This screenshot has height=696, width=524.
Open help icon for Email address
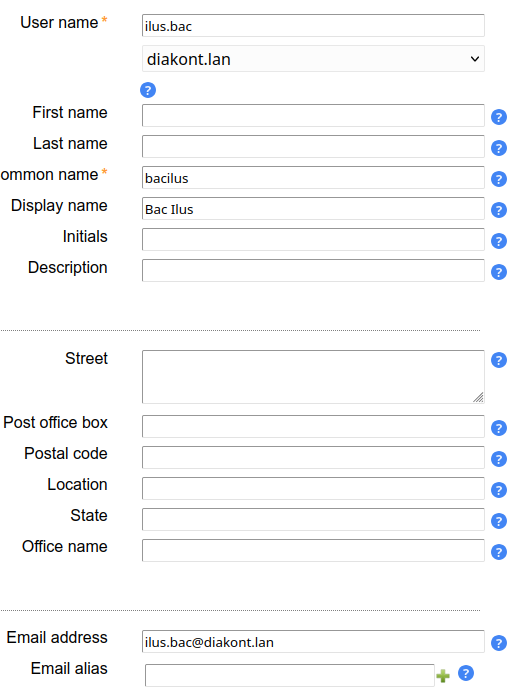[499, 643]
